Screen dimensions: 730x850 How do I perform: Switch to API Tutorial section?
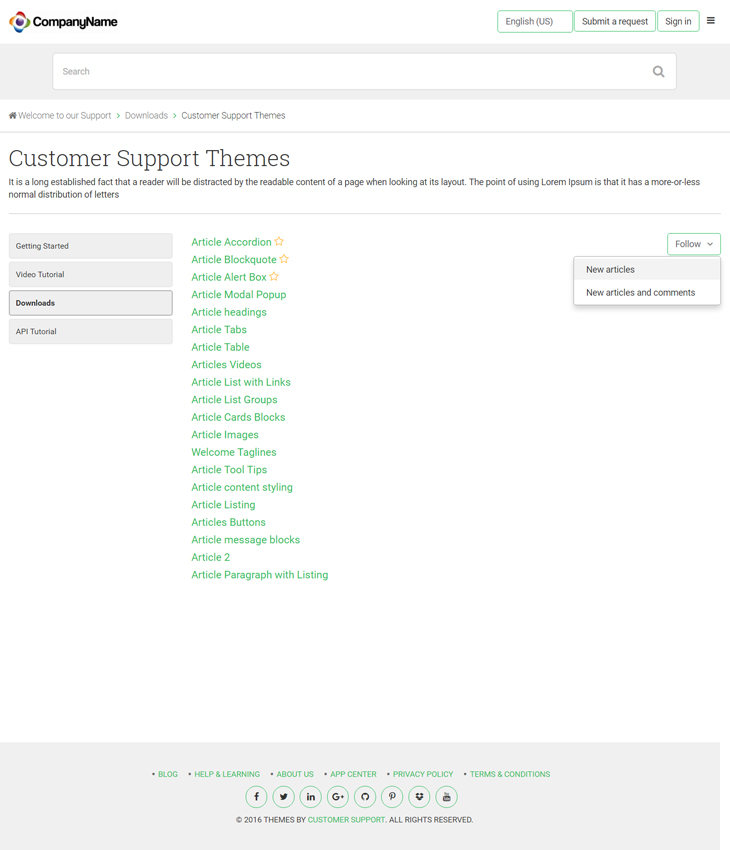pyautogui.click(x=91, y=331)
